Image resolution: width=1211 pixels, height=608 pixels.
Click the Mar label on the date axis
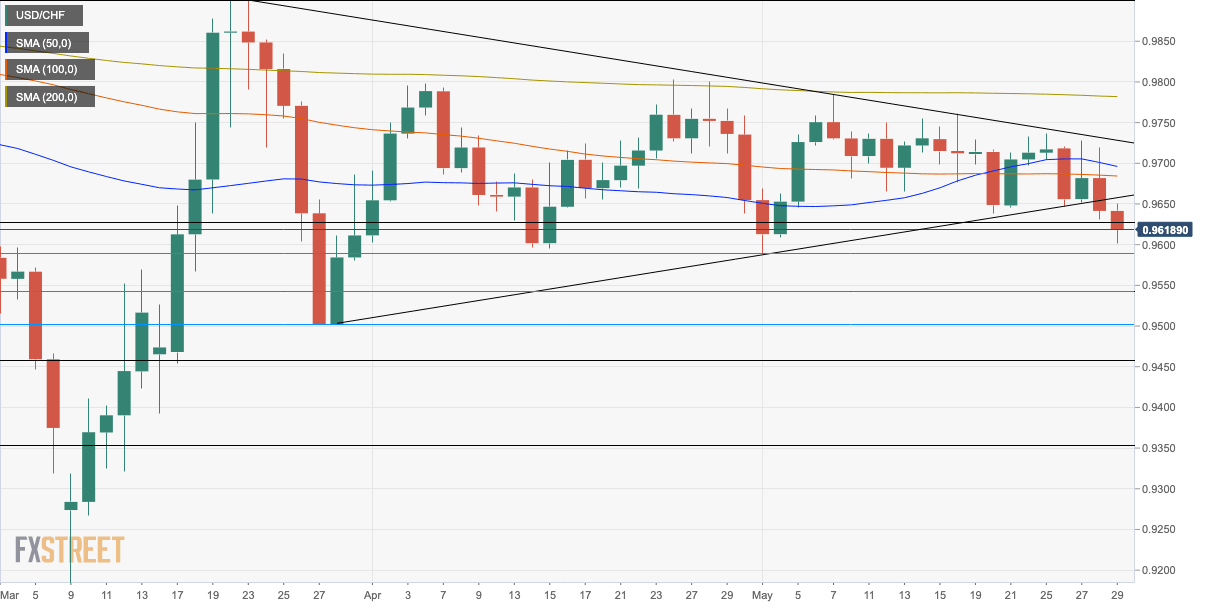coord(8,595)
